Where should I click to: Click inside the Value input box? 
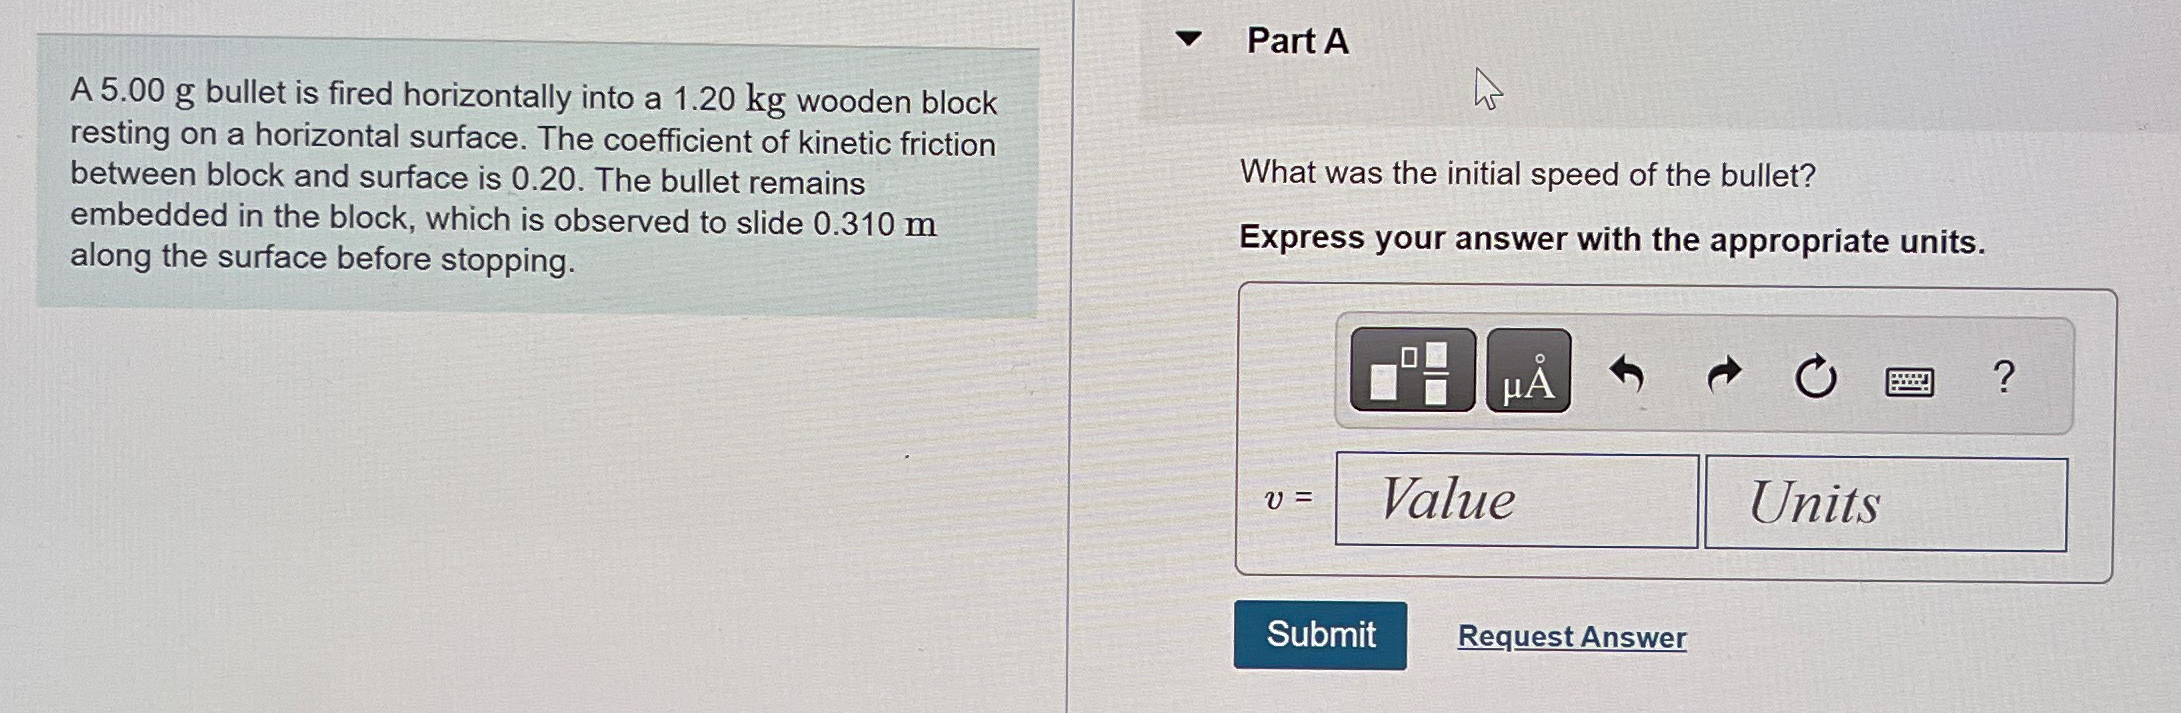1516,500
